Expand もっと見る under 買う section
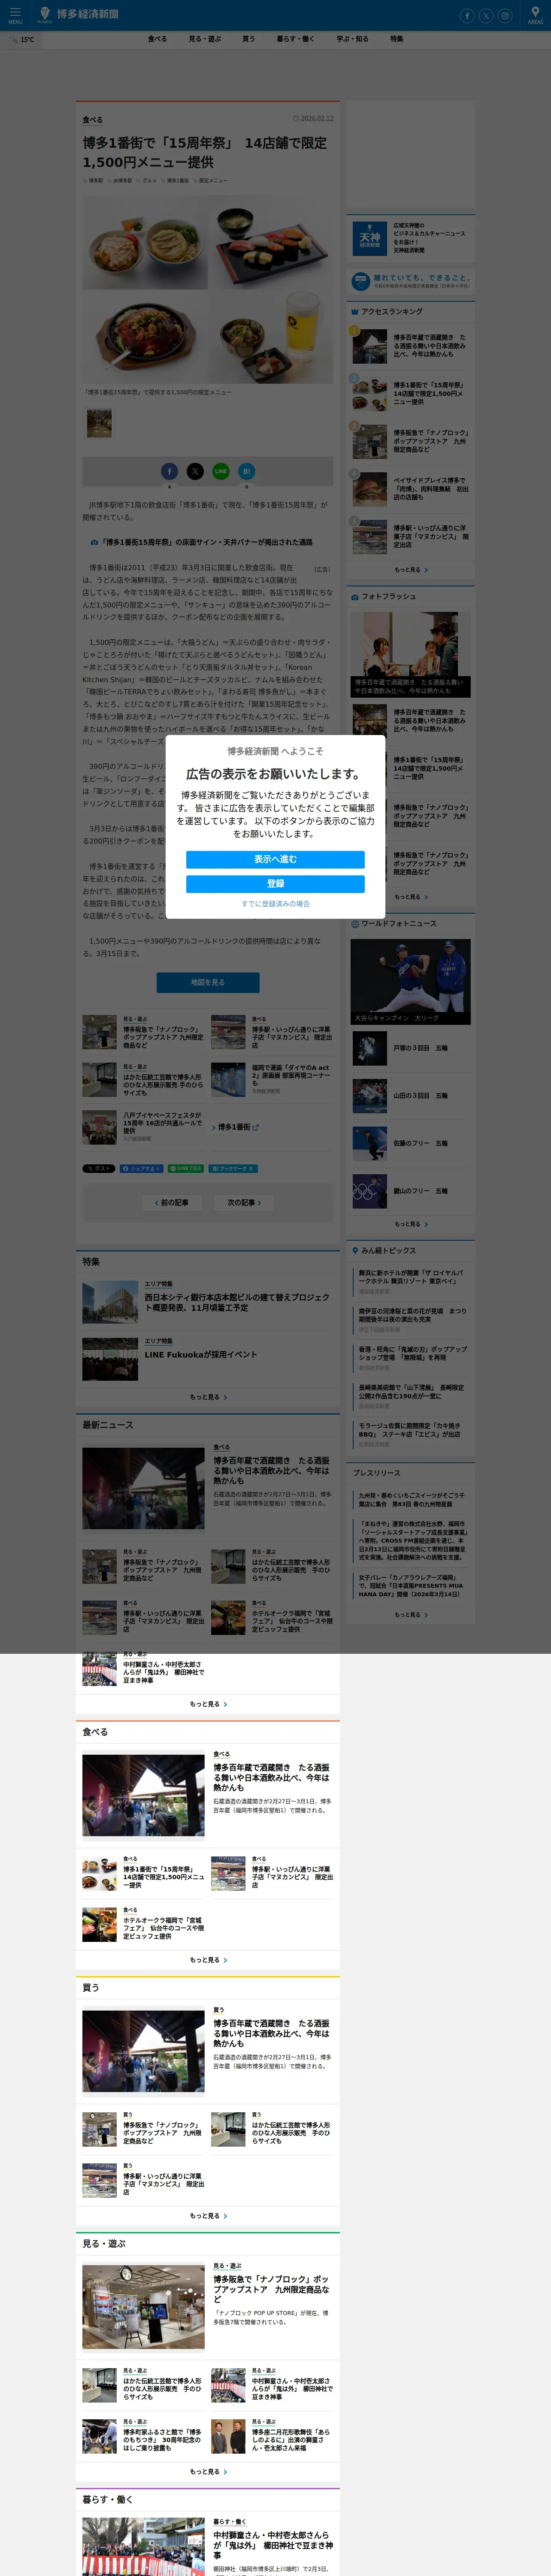This screenshot has width=551, height=2576. [208, 2216]
